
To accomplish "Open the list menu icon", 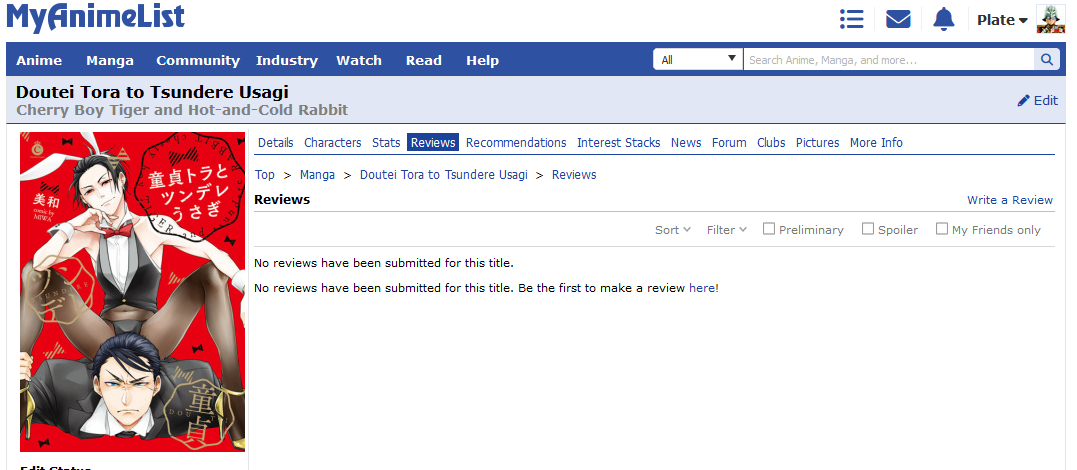I will coord(851,19).
